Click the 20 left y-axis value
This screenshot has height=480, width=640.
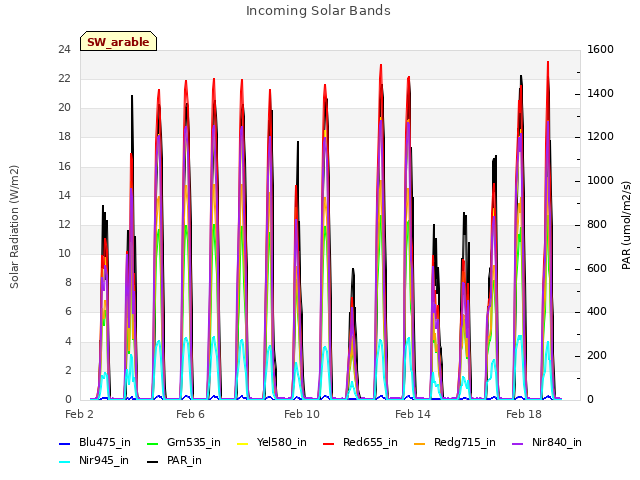[64, 108]
